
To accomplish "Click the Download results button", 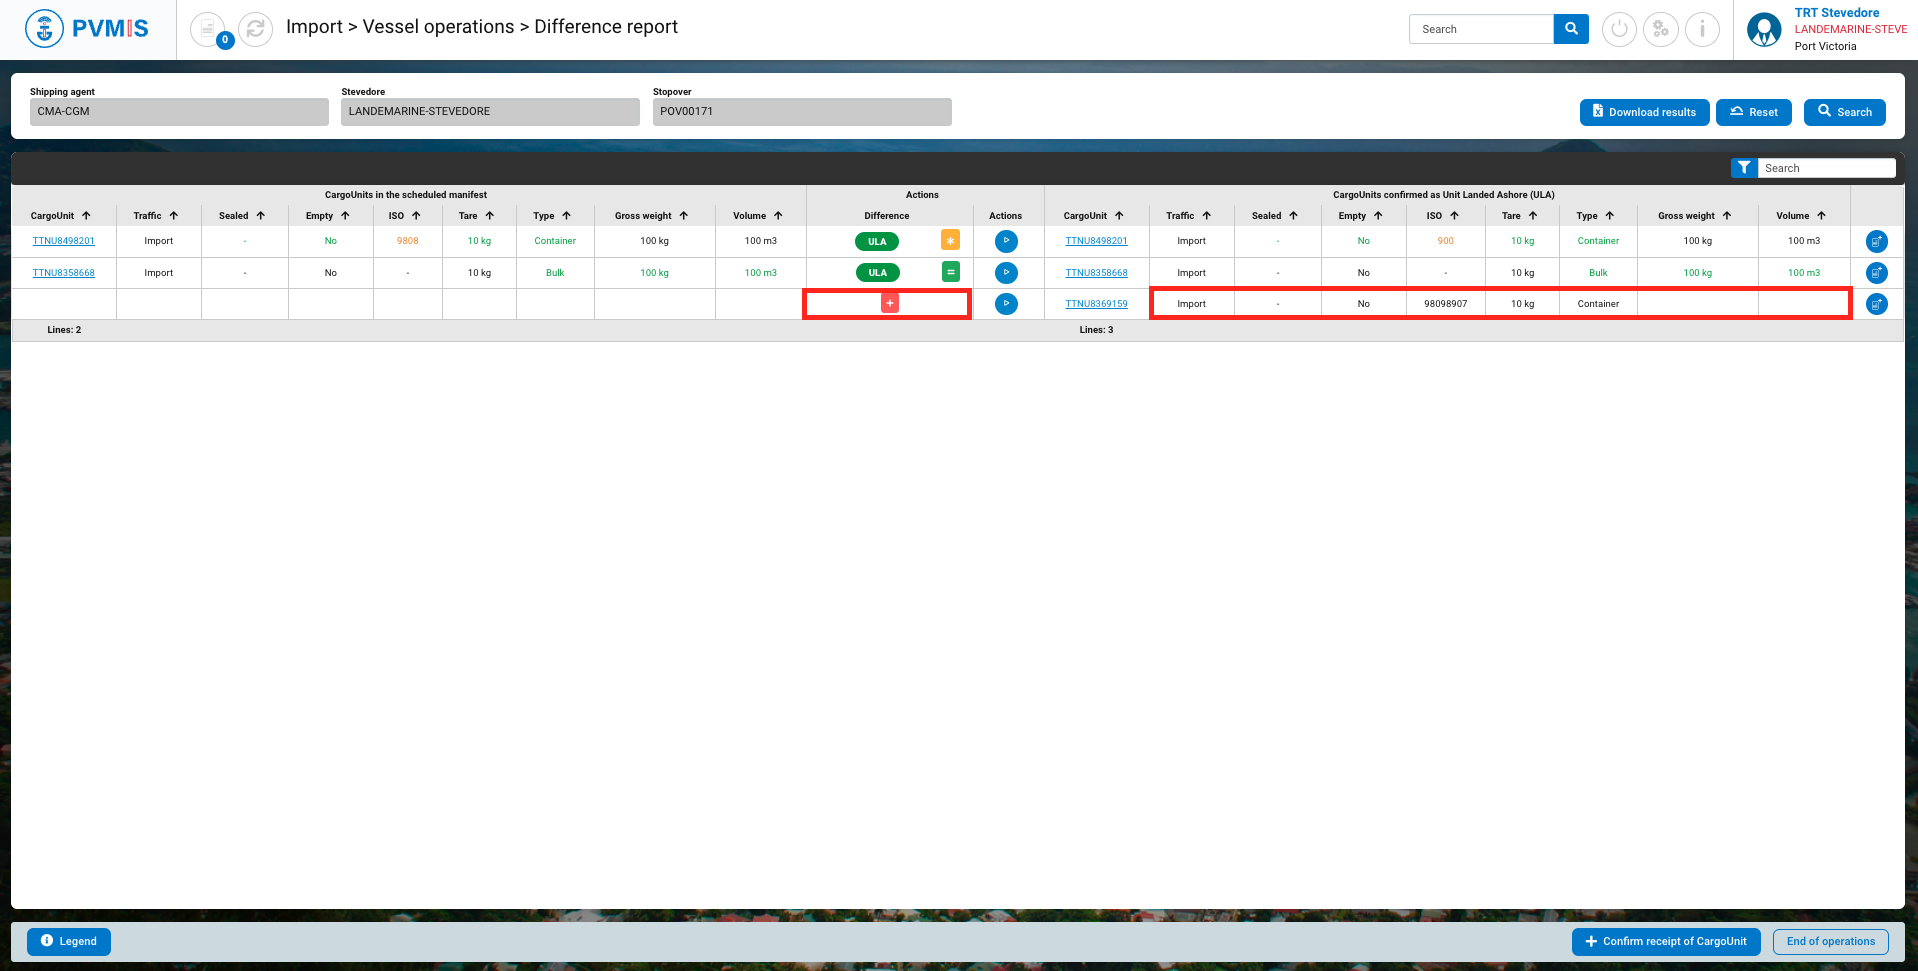I will (x=1644, y=112).
